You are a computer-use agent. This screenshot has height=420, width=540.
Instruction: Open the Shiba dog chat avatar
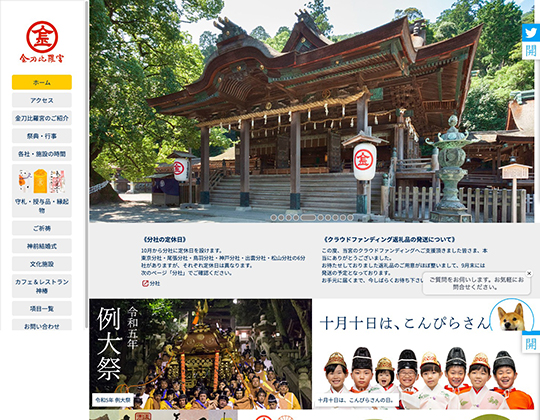[x=512, y=316]
